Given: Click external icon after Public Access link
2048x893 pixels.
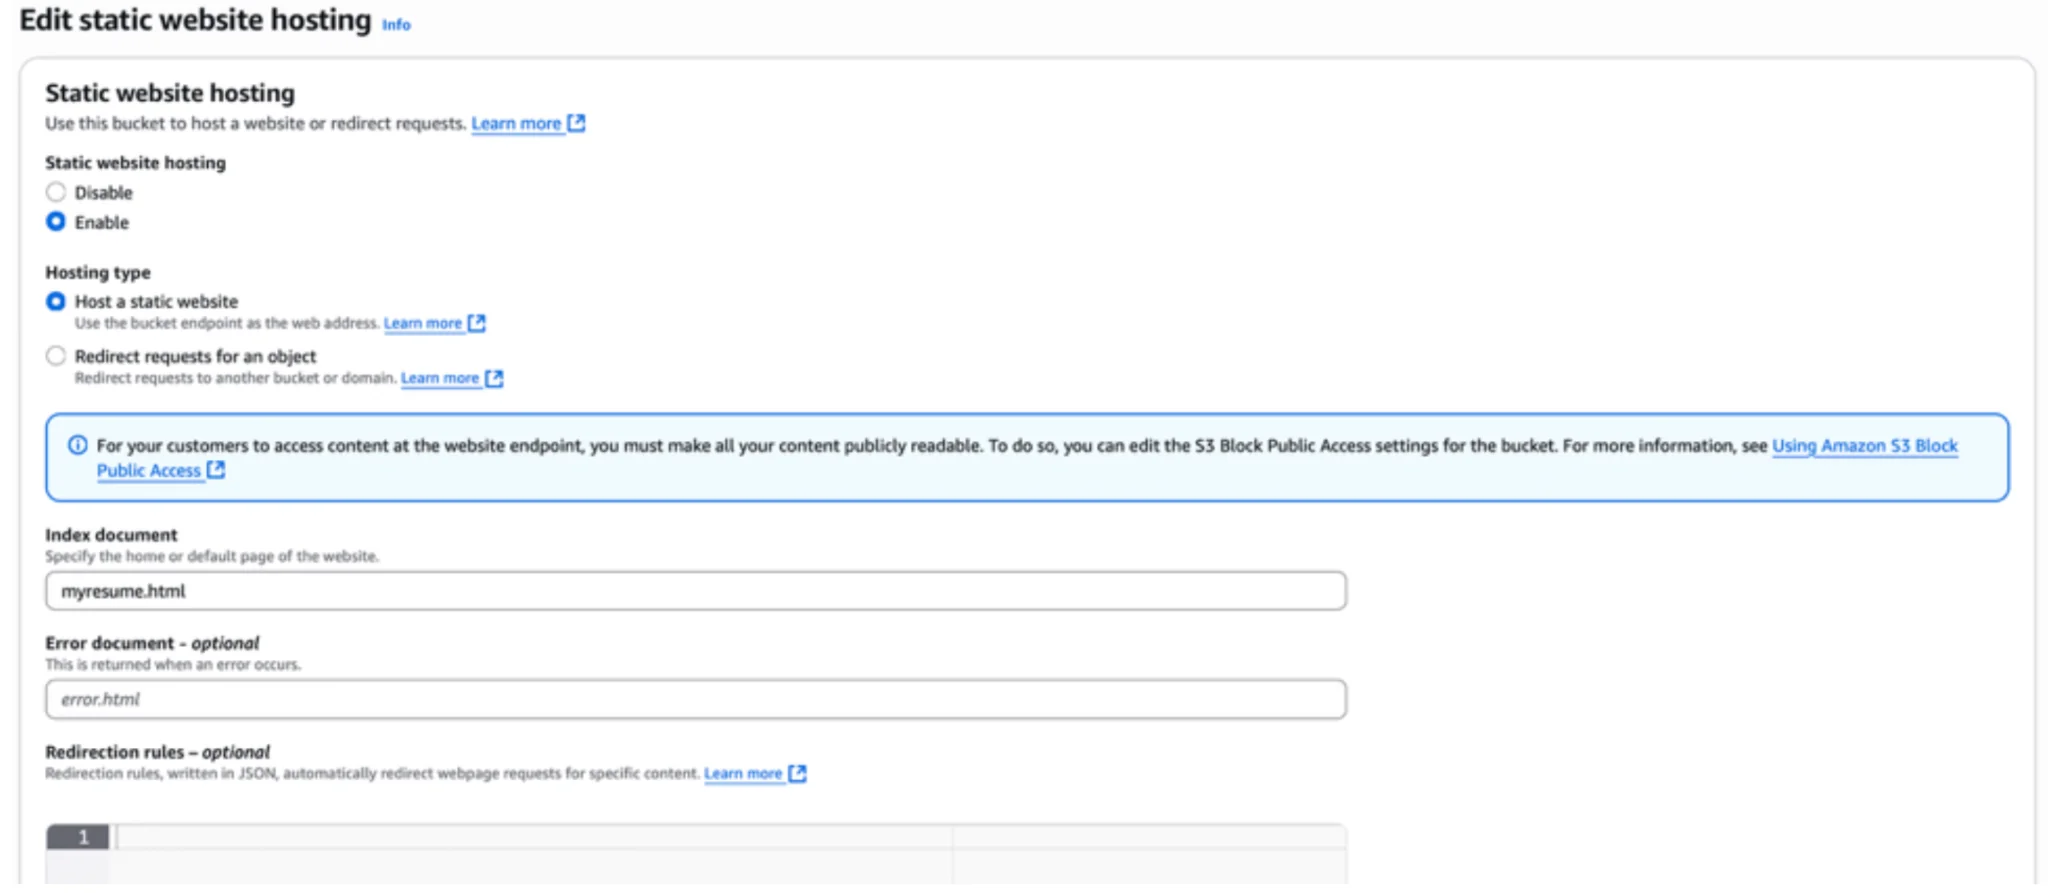Looking at the screenshot, I should pos(216,470).
